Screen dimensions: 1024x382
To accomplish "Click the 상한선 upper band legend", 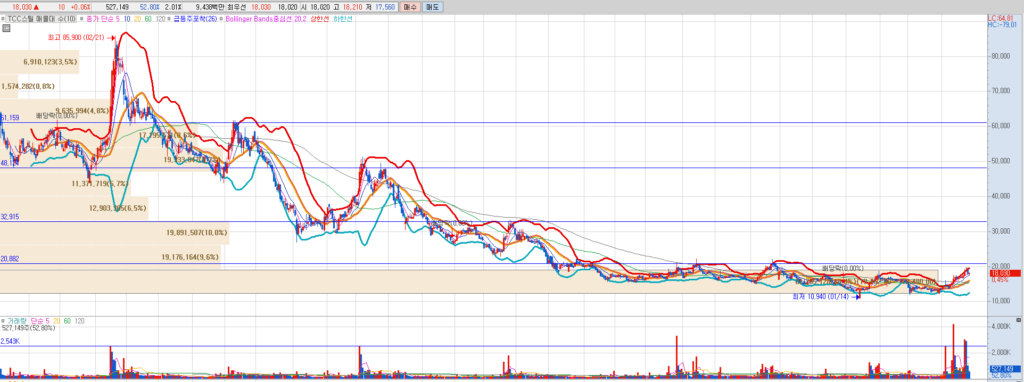I will 319,19.
